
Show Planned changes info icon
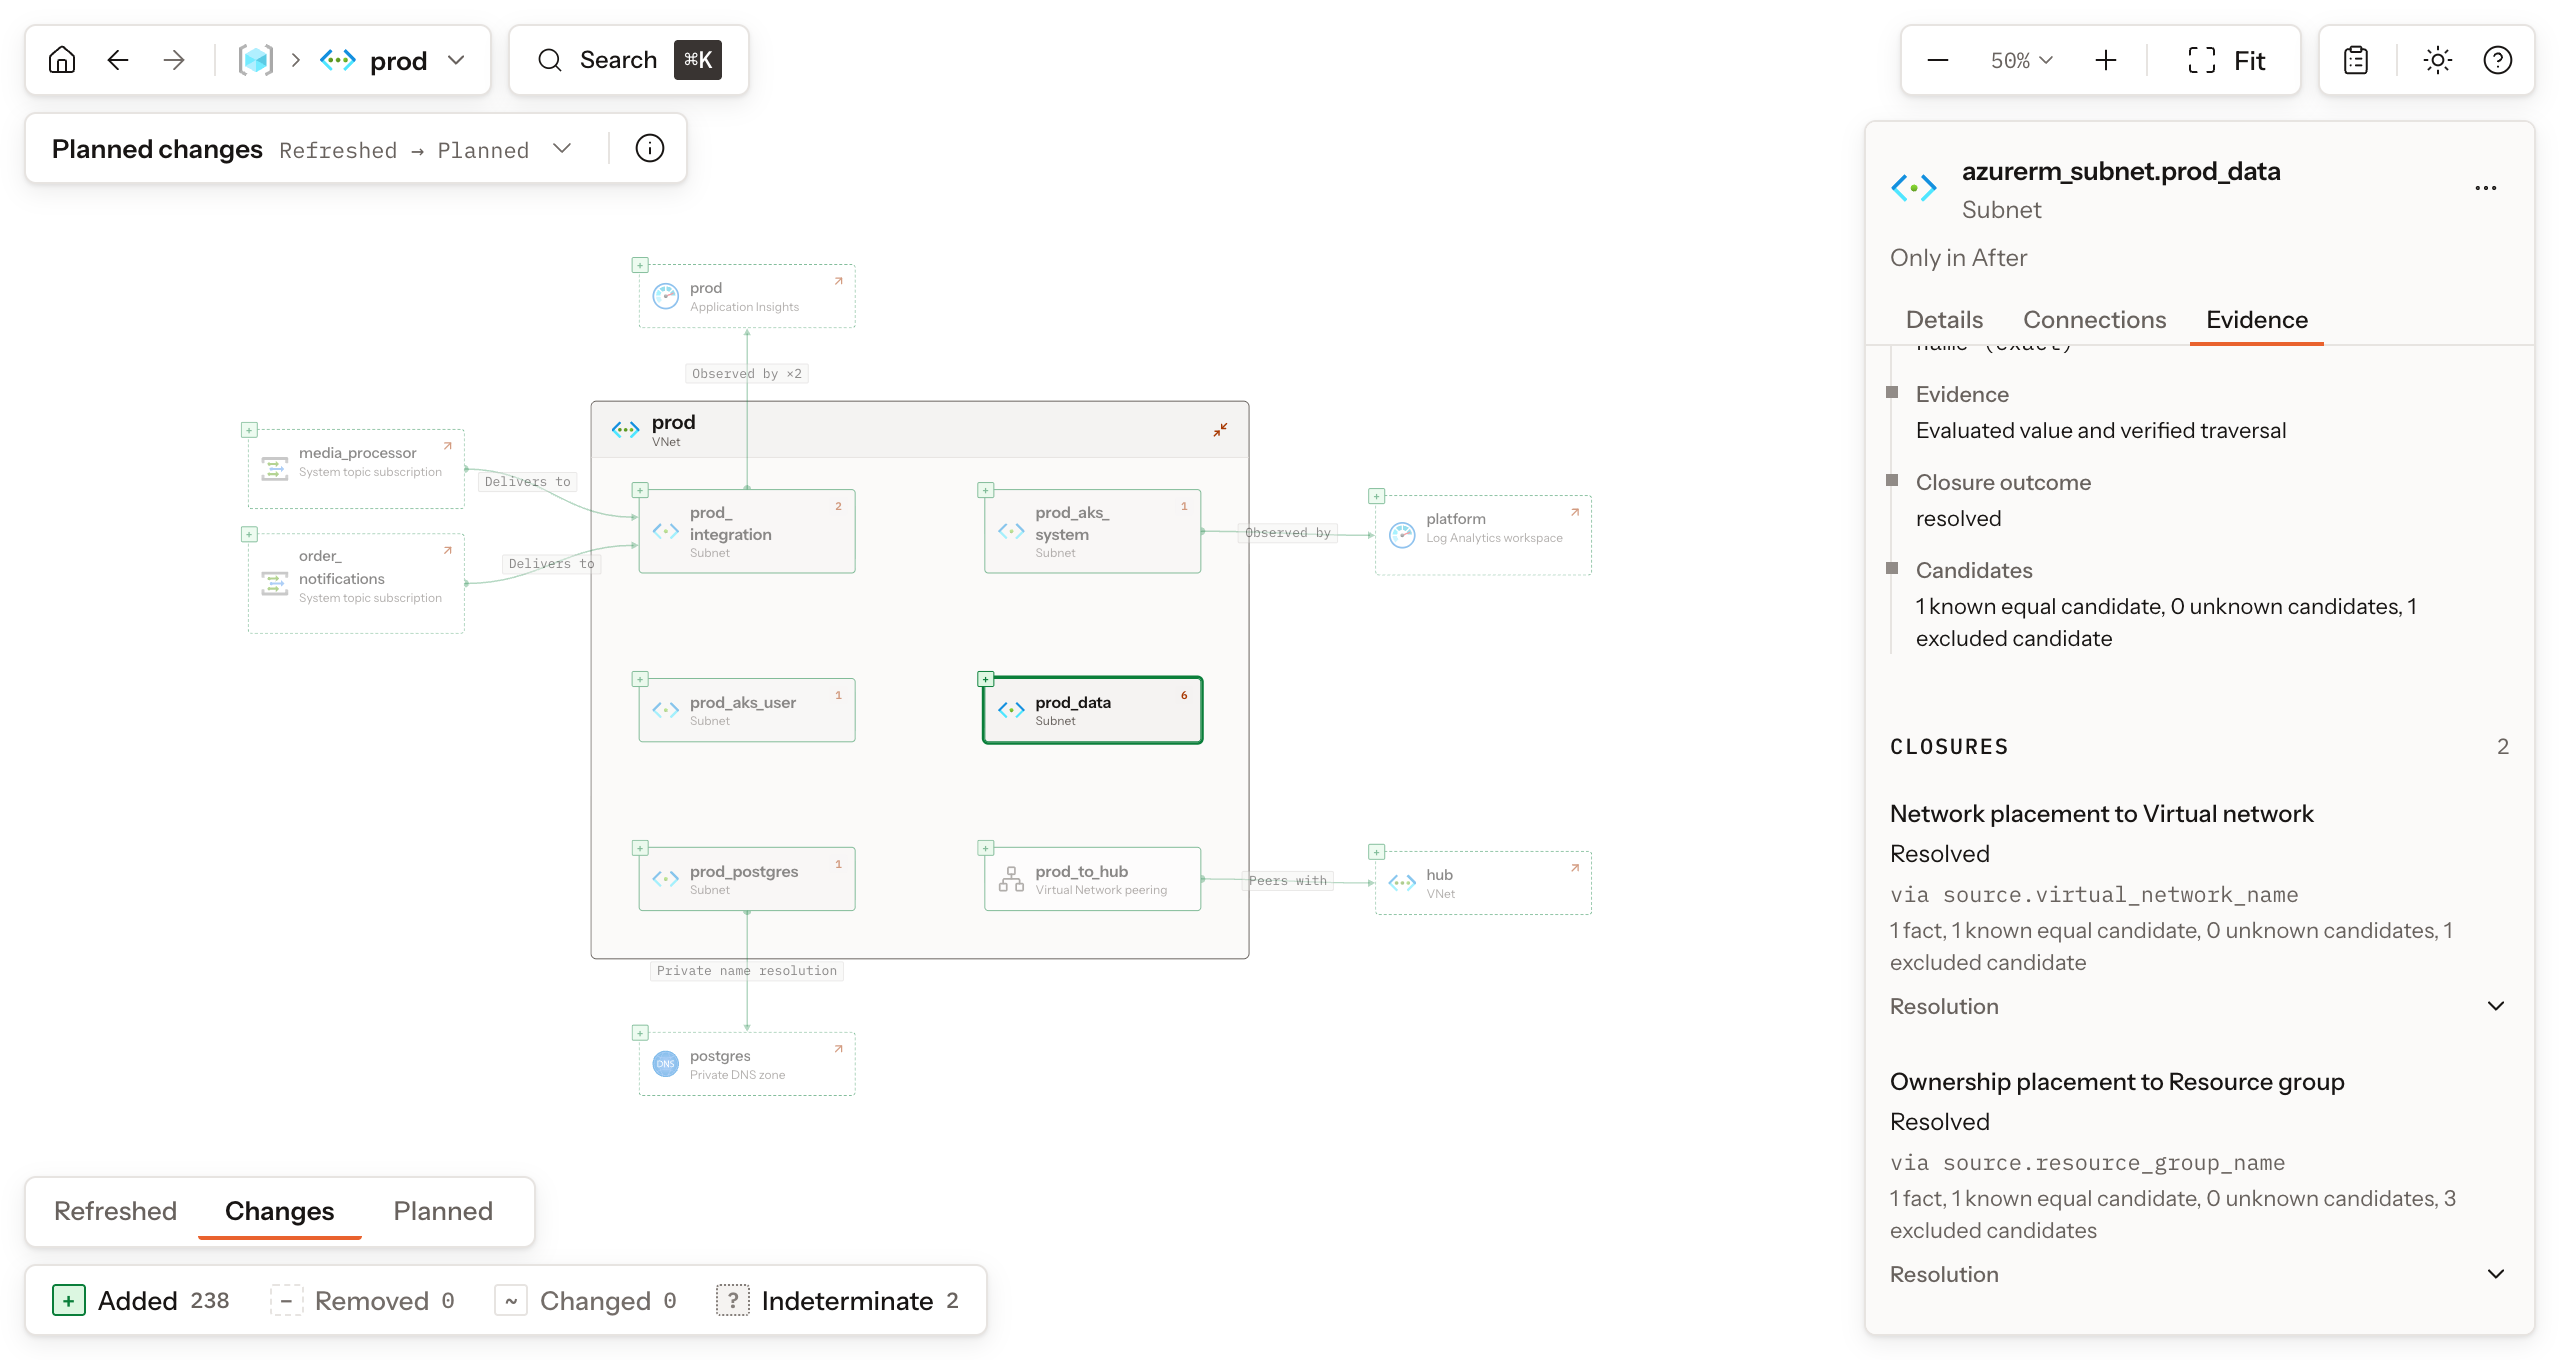coord(650,149)
